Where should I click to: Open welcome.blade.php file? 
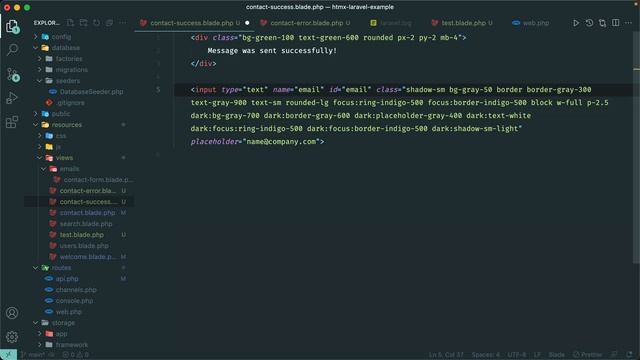tap(87, 257)
